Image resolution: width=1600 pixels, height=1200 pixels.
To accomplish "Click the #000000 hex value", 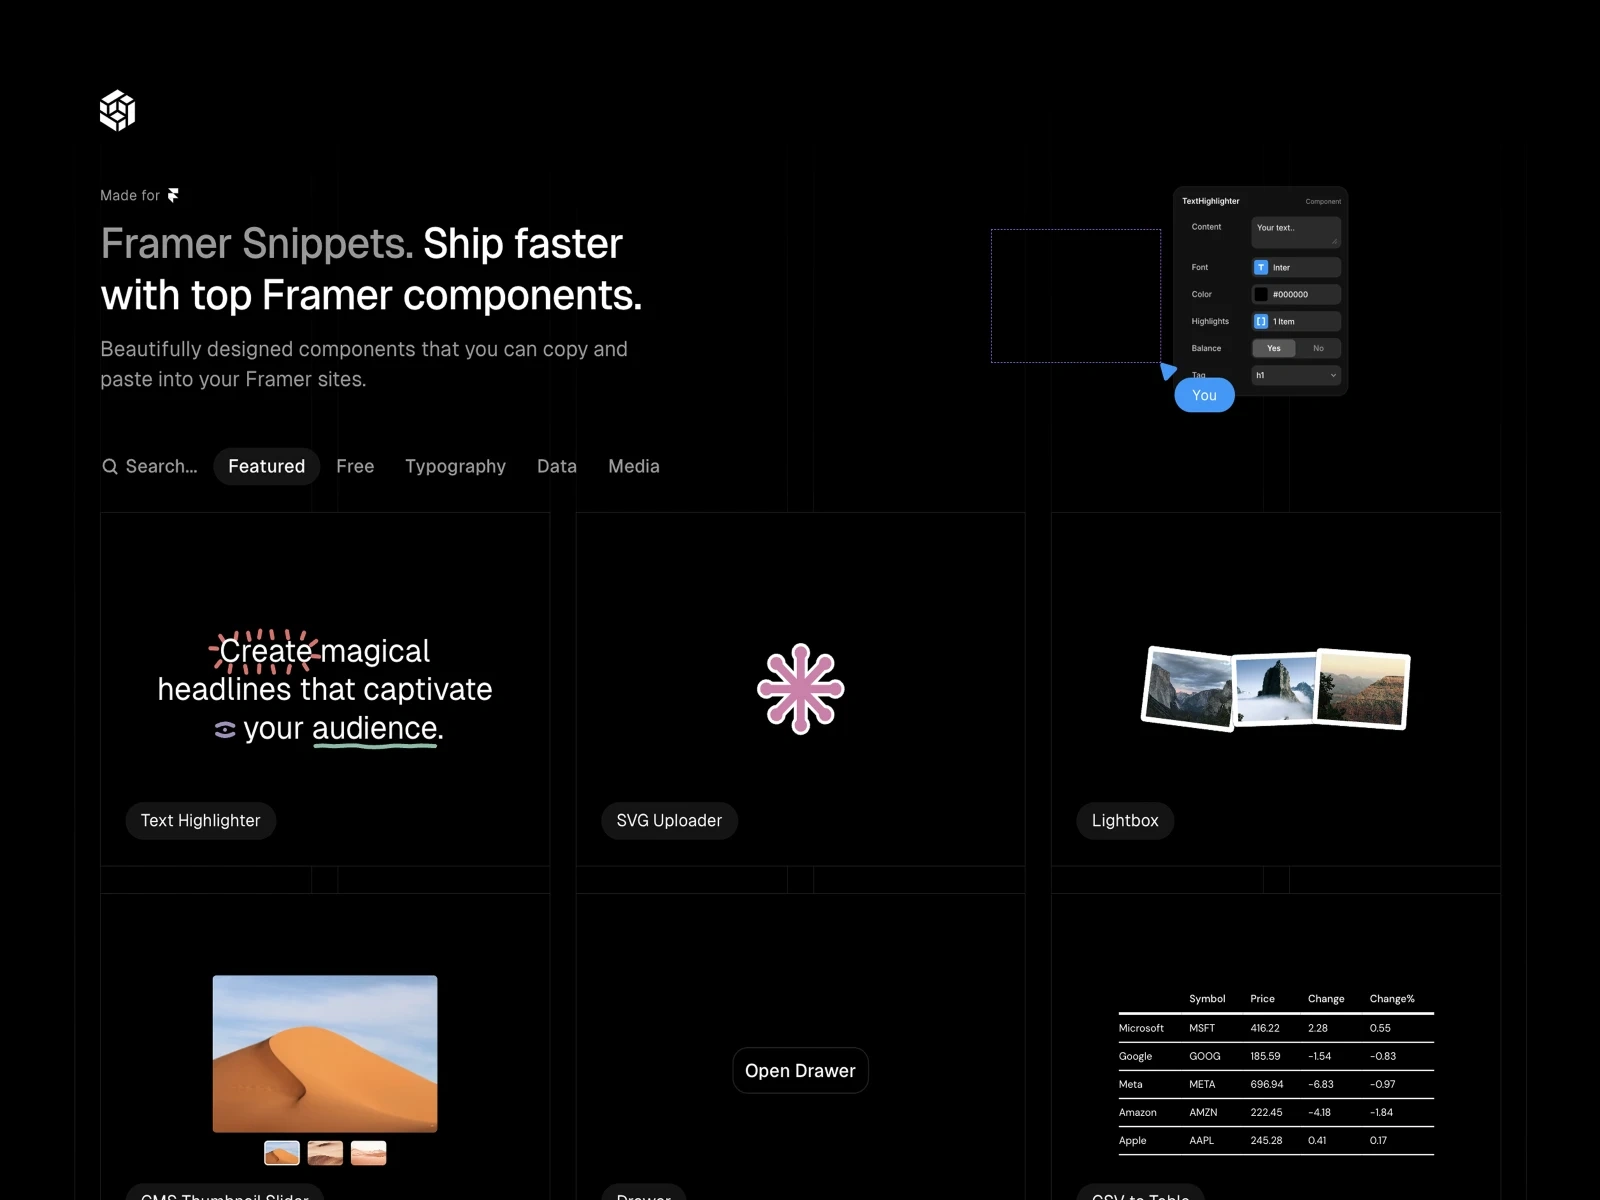I will pyautogui.click(x=1290, y=294).
